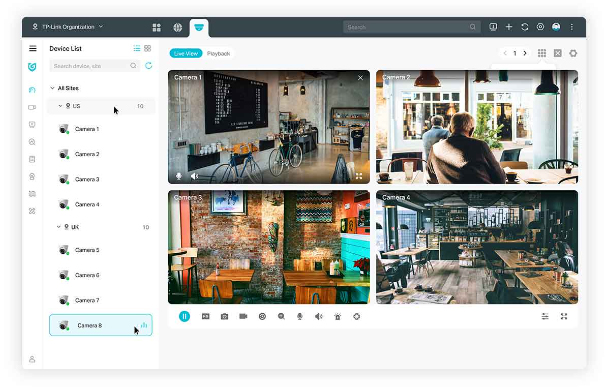Click the close-all-views box icon
605x390 pixels.
tap(558, 53)
